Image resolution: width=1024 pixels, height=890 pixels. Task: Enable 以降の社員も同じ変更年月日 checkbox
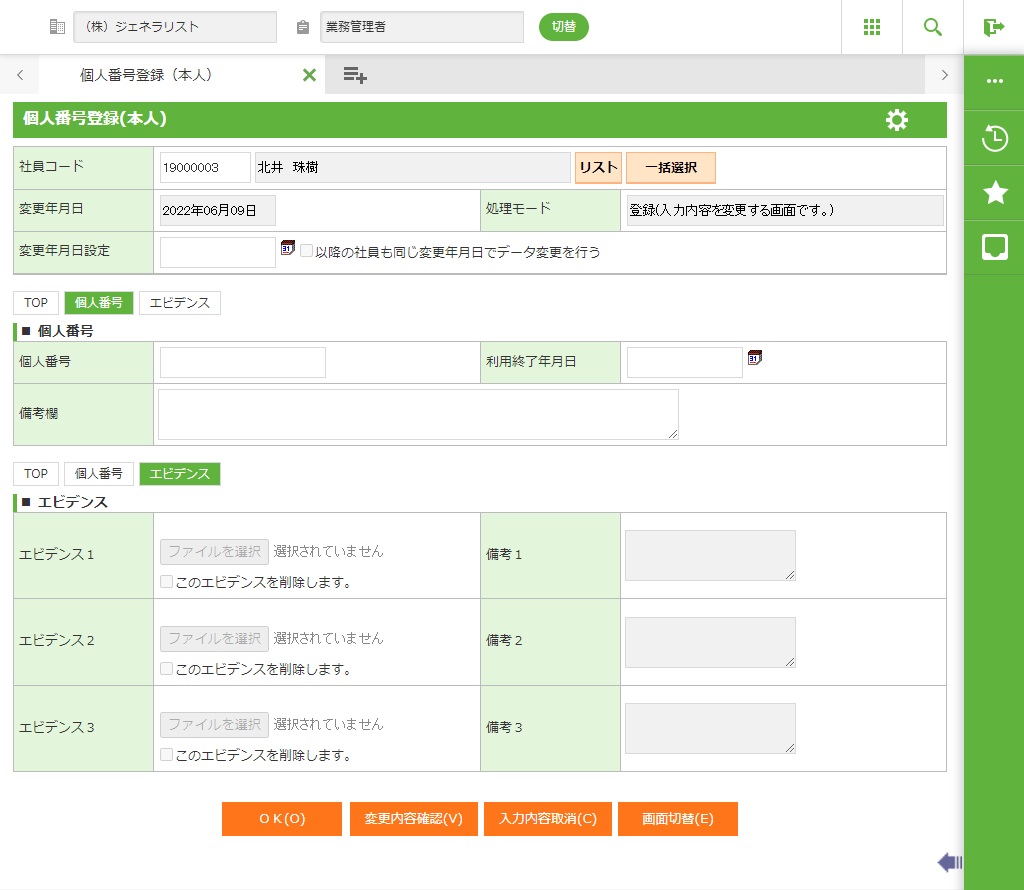(307, 252)
